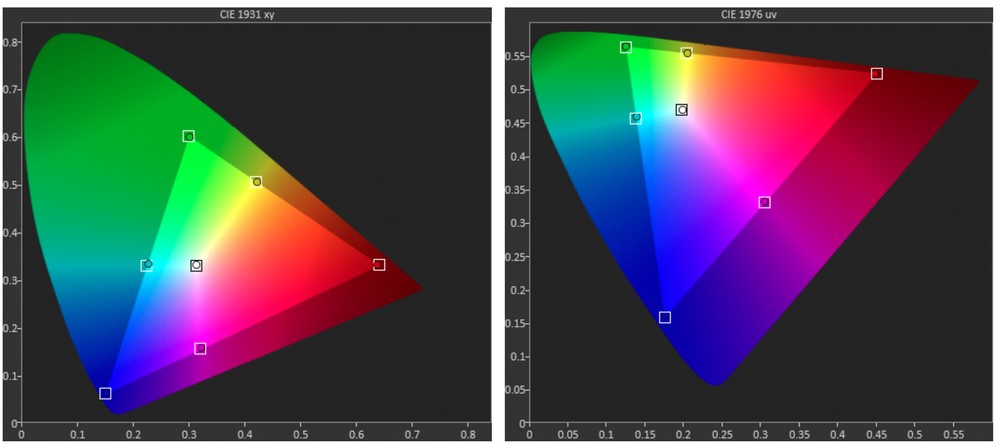
Task: Click '0.3' on the CIE 1976 vertical axis
Action: click(518, 223)
